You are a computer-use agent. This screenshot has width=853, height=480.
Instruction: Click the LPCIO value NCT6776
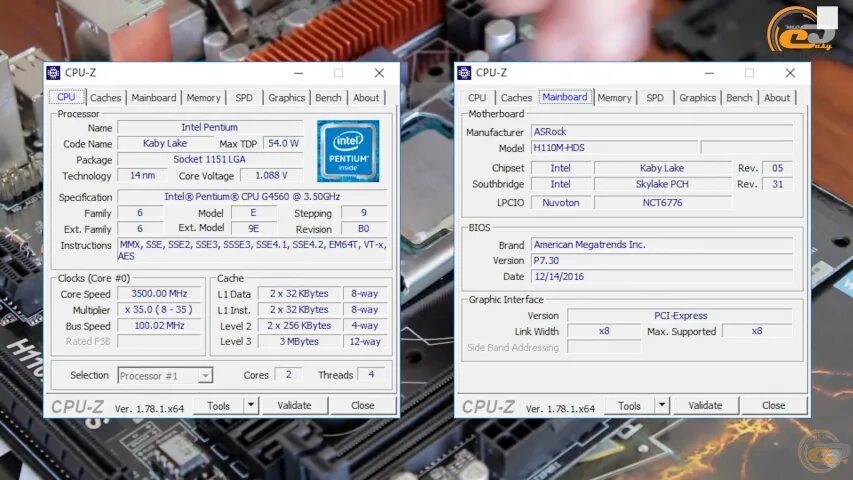662,202
